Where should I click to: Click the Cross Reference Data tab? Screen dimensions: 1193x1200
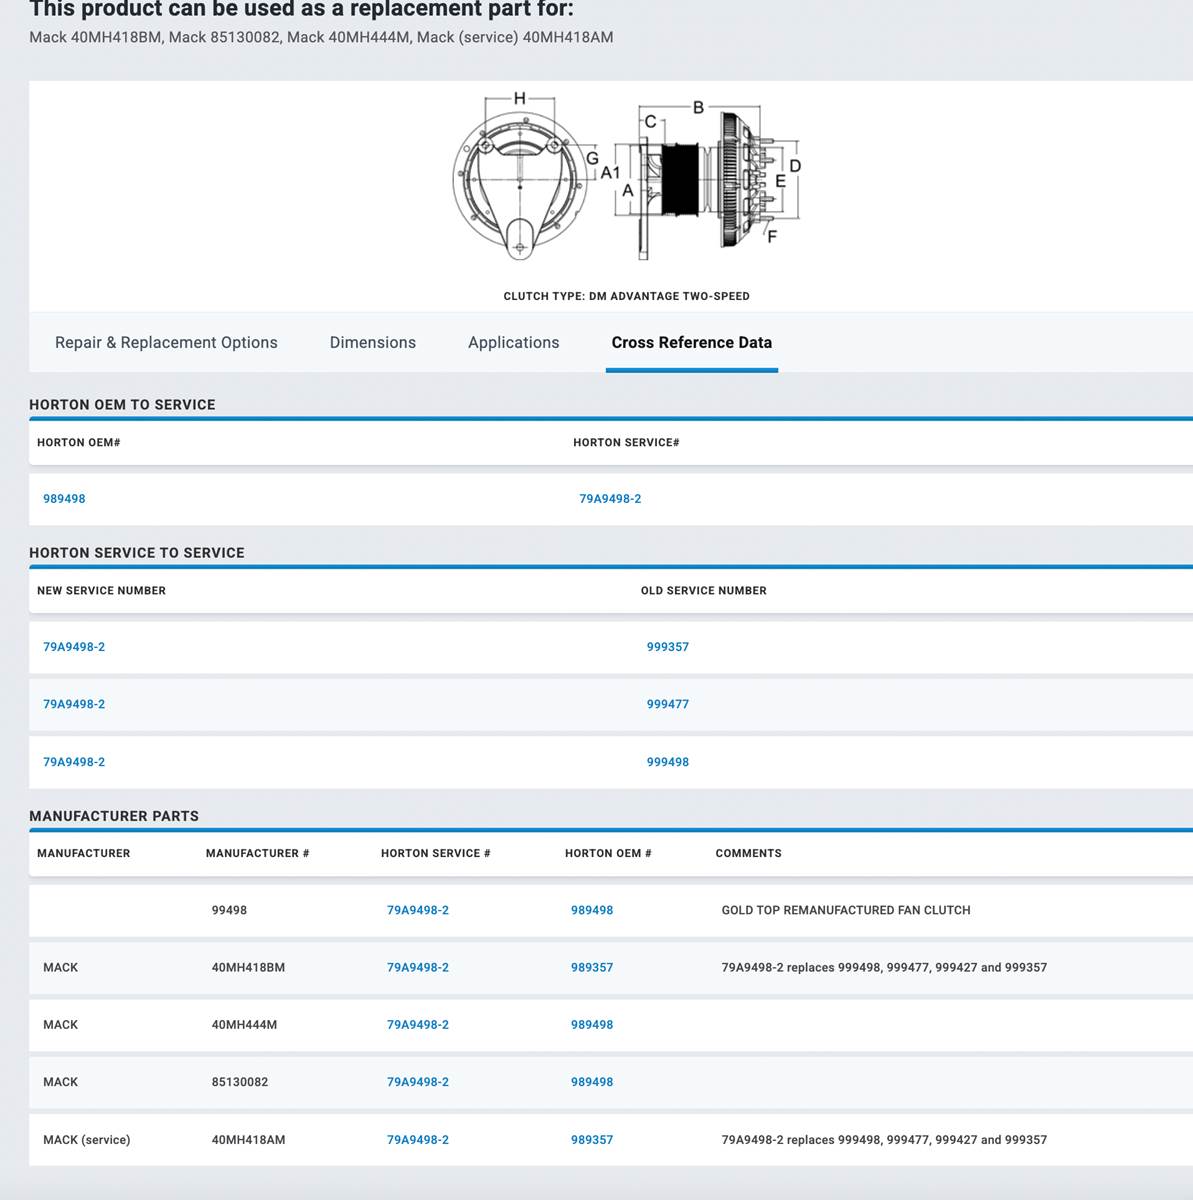tap(691, 342)
